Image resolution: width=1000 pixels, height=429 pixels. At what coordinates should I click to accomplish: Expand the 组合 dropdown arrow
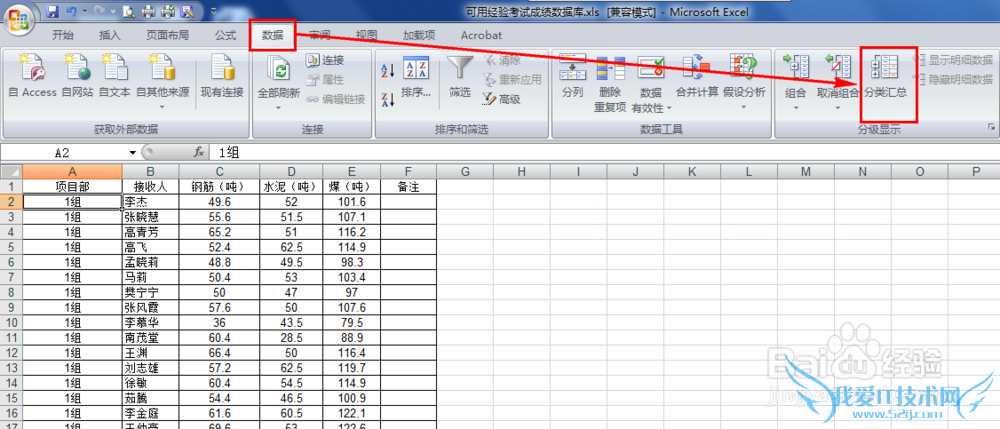pyautogui.click(x=795, y=106)
